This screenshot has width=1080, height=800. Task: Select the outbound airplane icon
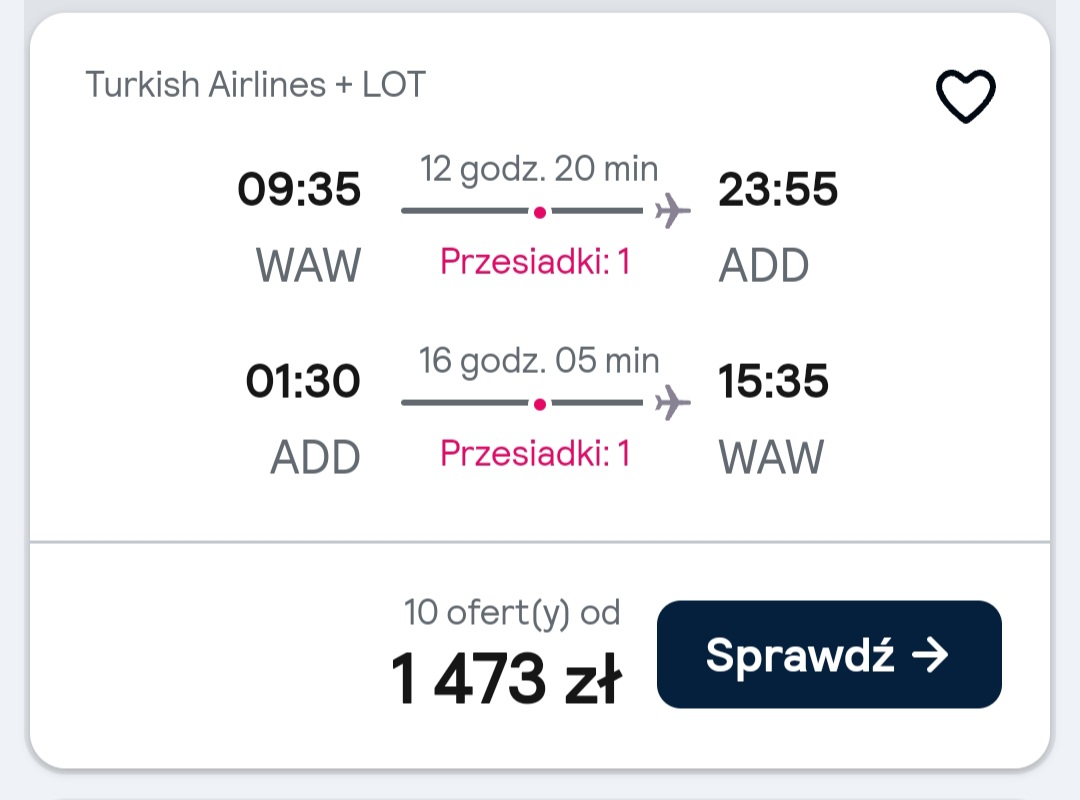click(672, 210)
